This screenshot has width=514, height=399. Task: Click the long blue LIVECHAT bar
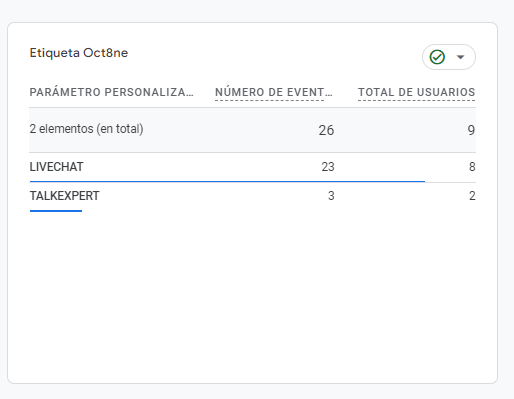pos(227,182)
